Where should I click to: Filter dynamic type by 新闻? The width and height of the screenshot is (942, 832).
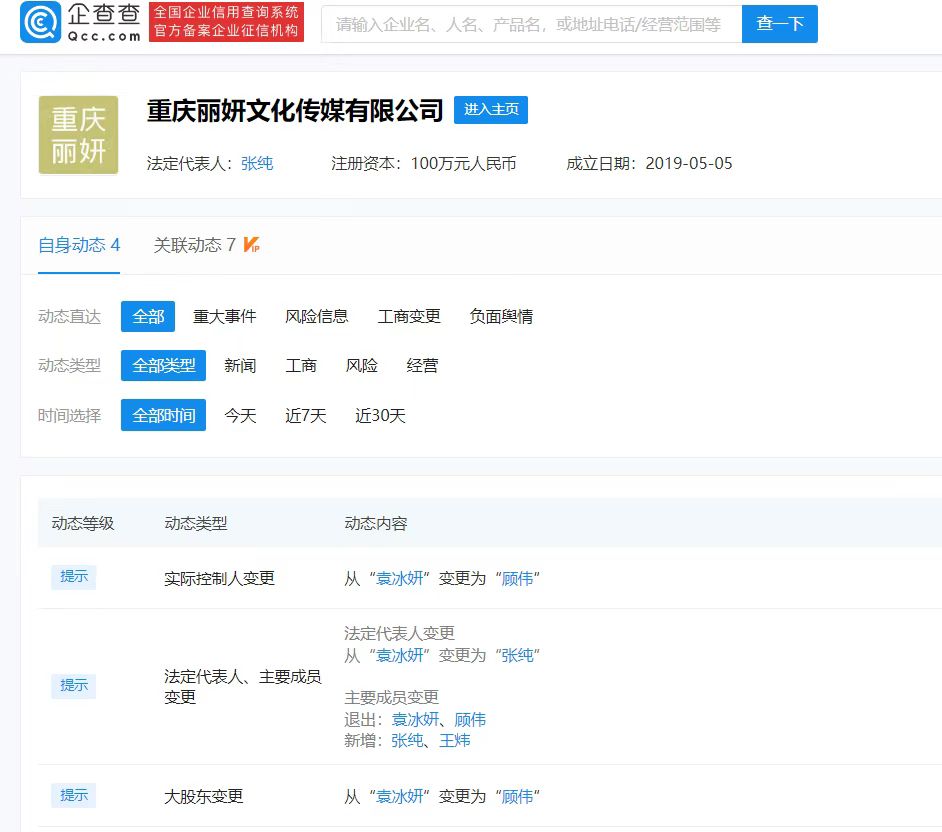click(240, 366)
